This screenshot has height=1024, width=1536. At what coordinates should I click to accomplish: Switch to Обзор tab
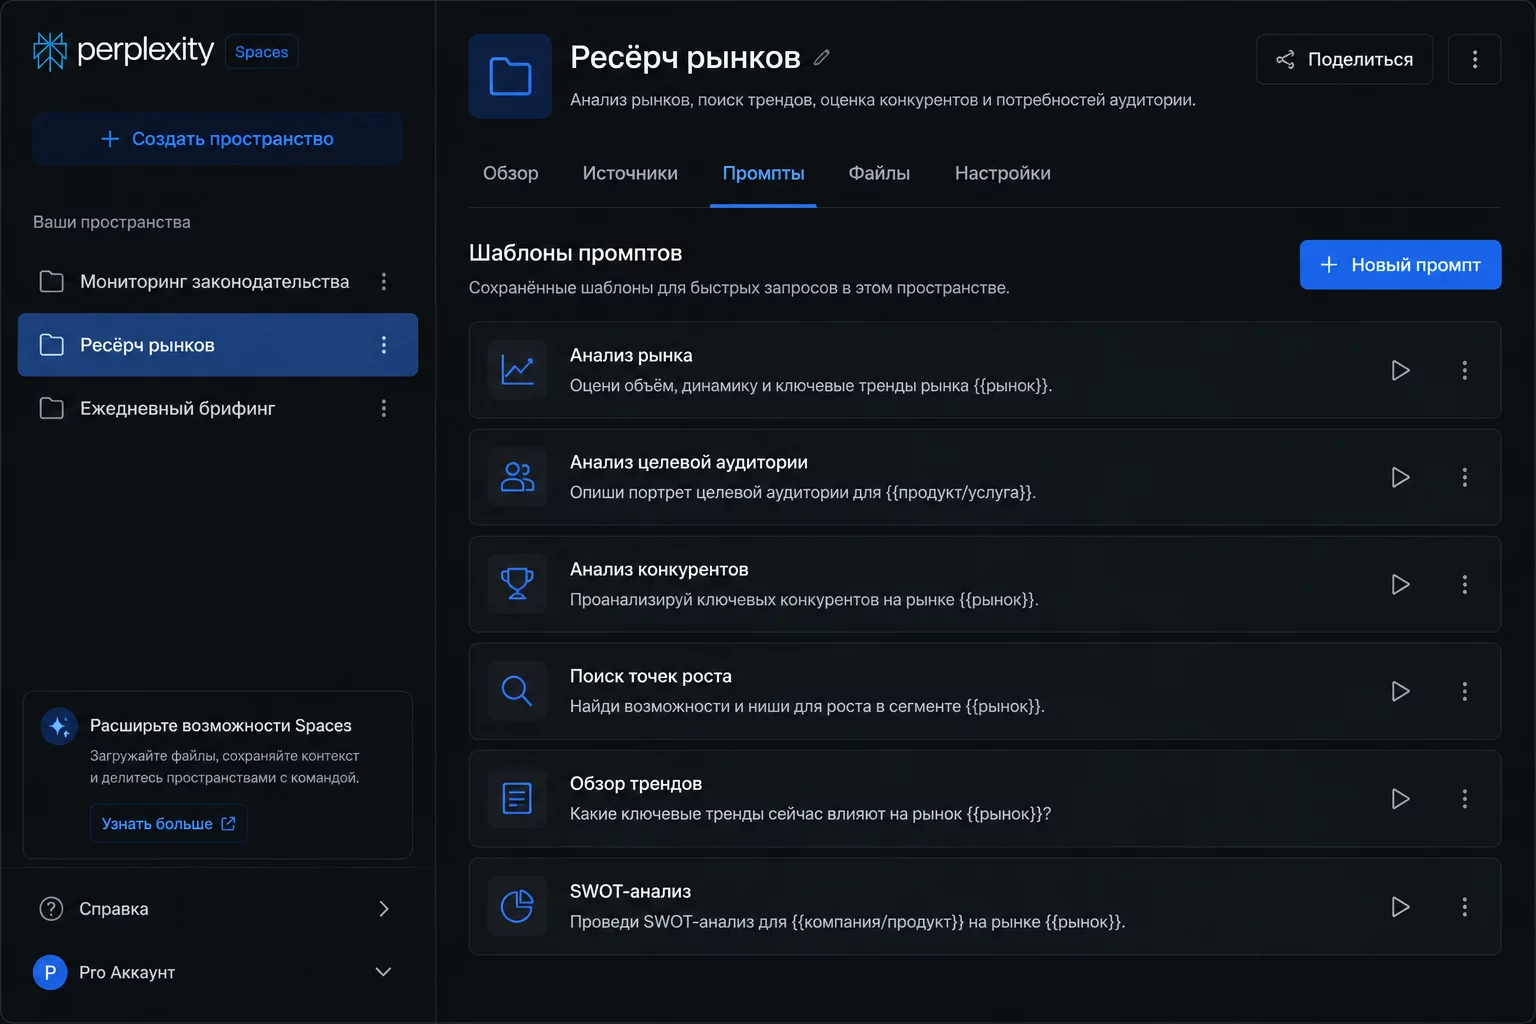tap(511, 174)
